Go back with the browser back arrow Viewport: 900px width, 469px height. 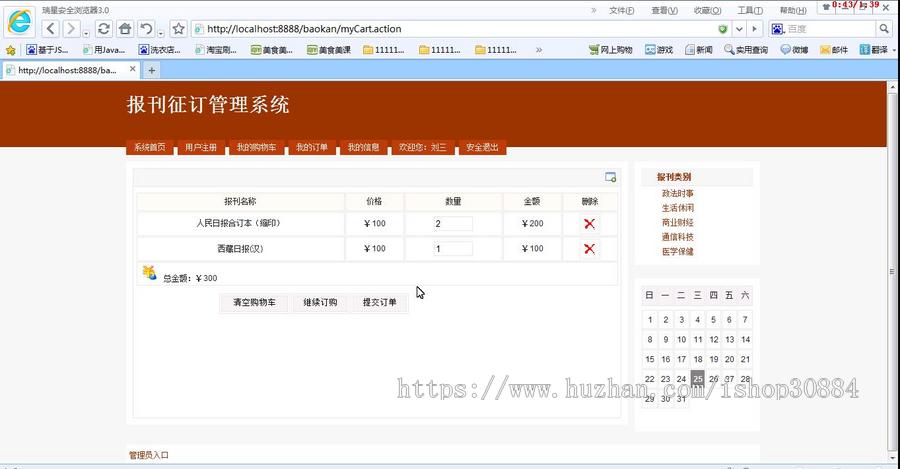coord(51,29)
